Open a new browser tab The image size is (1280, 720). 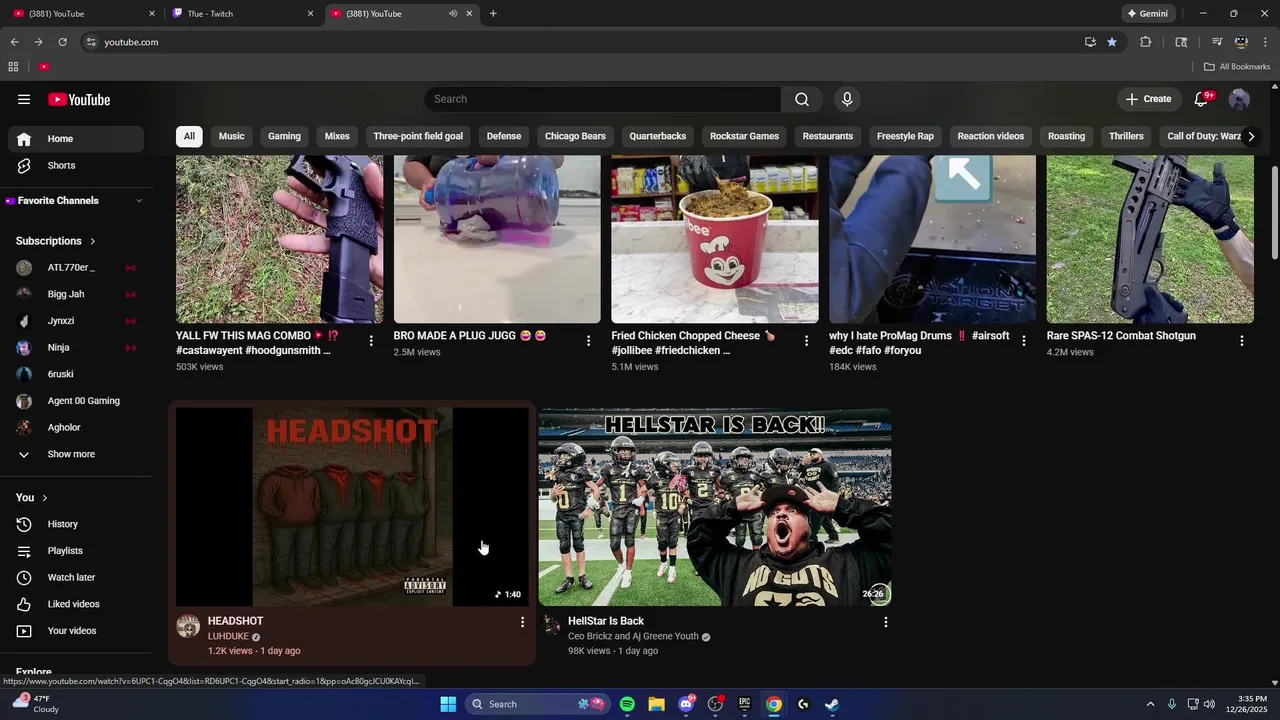(493, 14)
